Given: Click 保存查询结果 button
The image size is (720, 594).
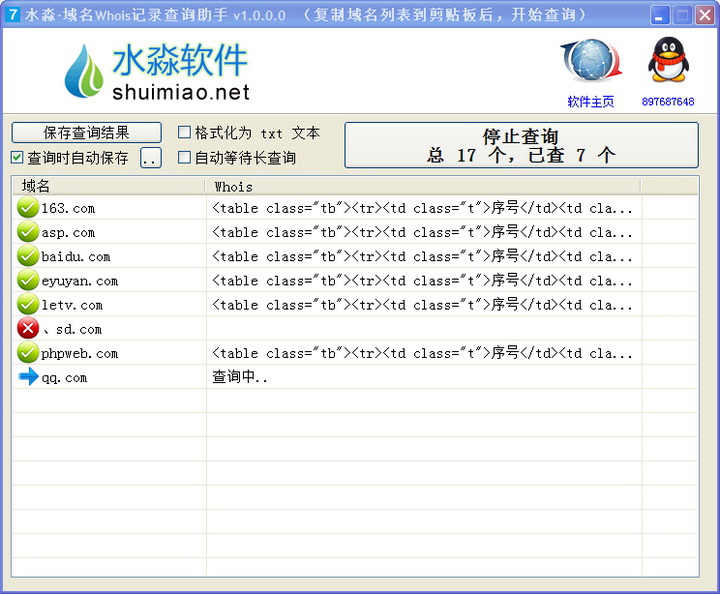Looking at the screenshot, I should click(86, 133).
